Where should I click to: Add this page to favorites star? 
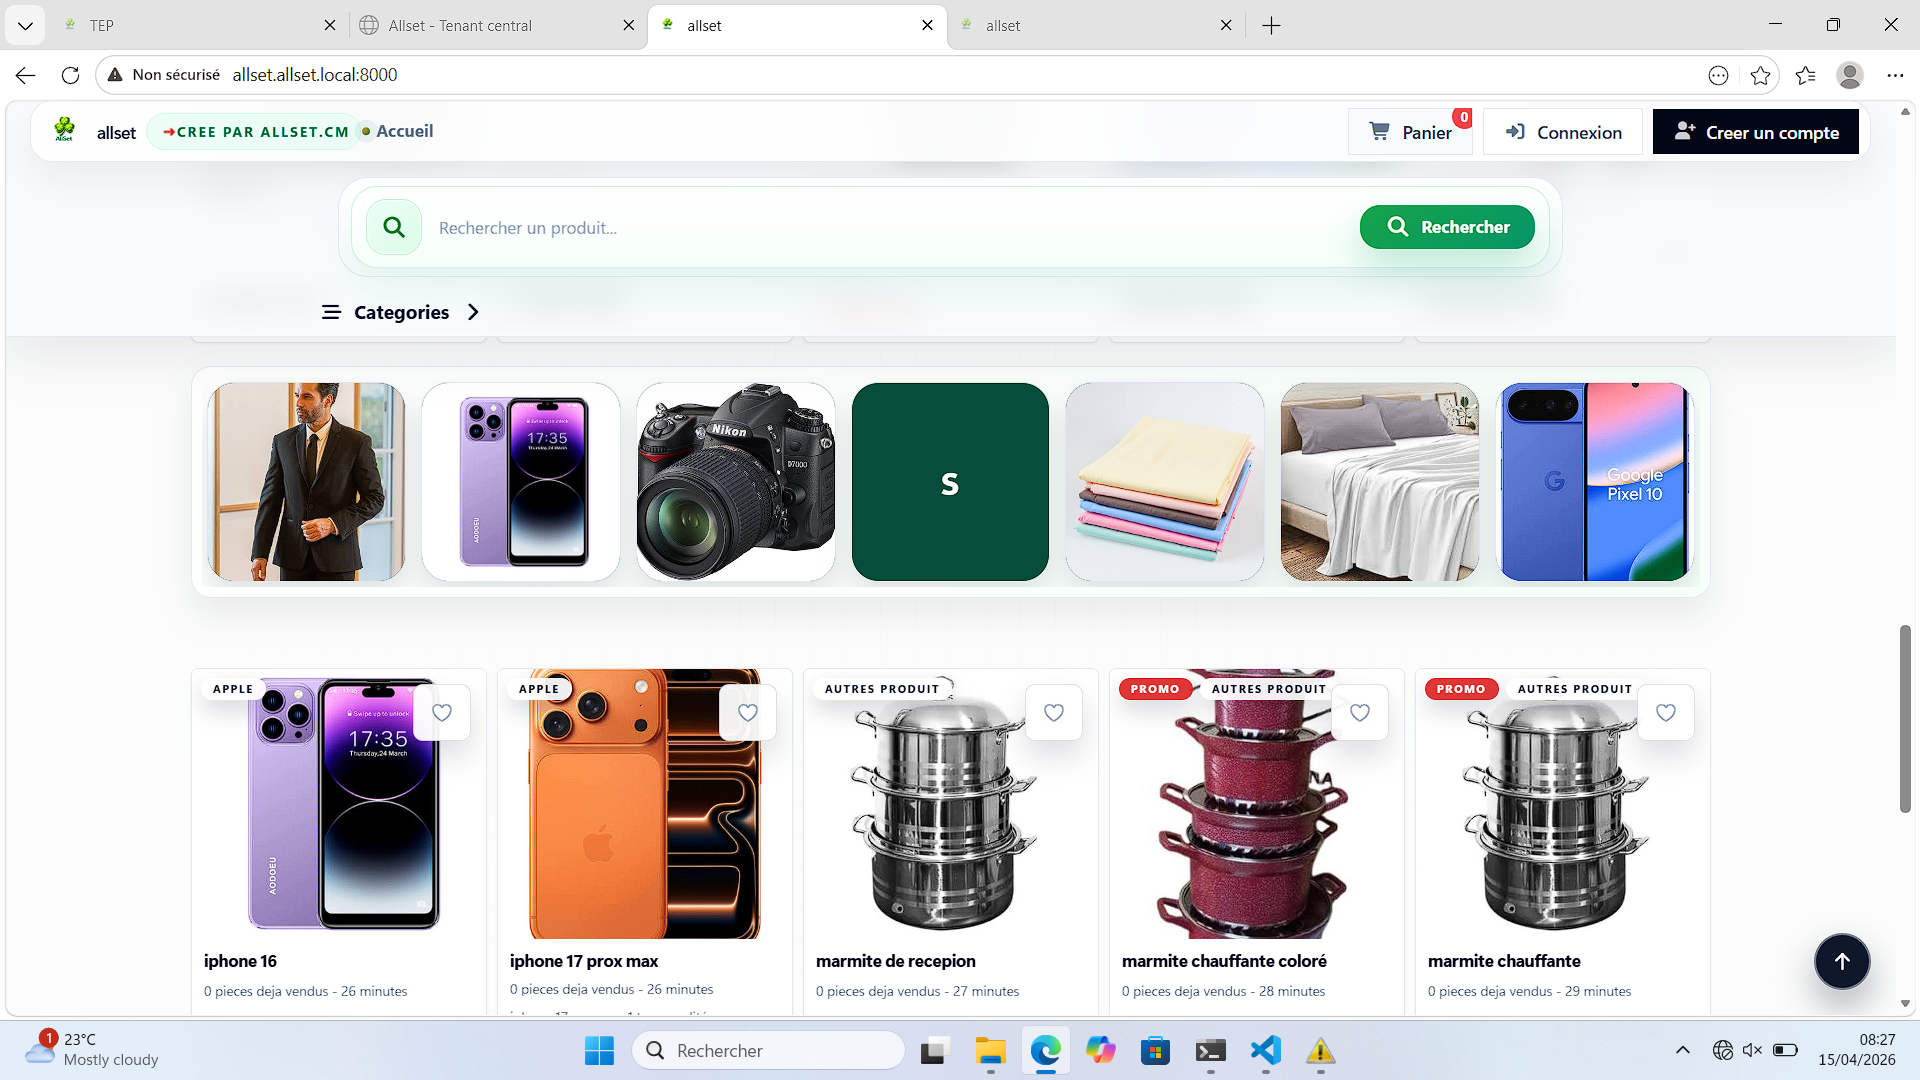click(1761, 75)
